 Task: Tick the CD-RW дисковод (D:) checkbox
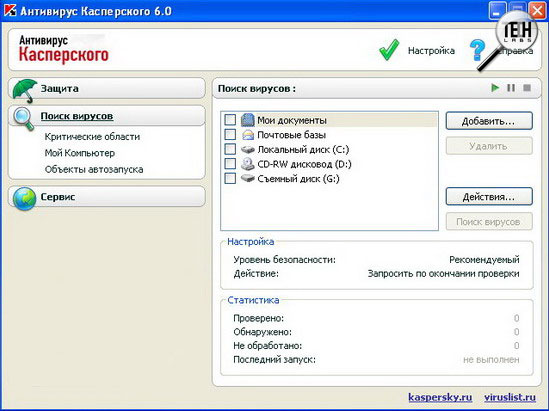[230, 163]
